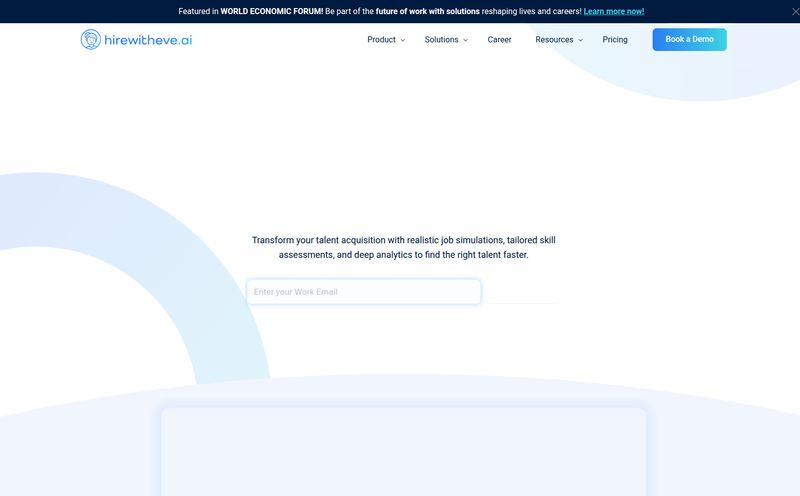
Task: Navigate to Pricing
Action: tap(615, 39)
